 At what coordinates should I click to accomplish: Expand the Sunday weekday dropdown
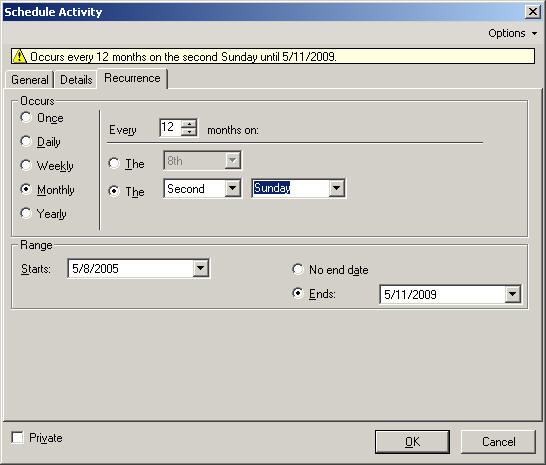[336, 189]
